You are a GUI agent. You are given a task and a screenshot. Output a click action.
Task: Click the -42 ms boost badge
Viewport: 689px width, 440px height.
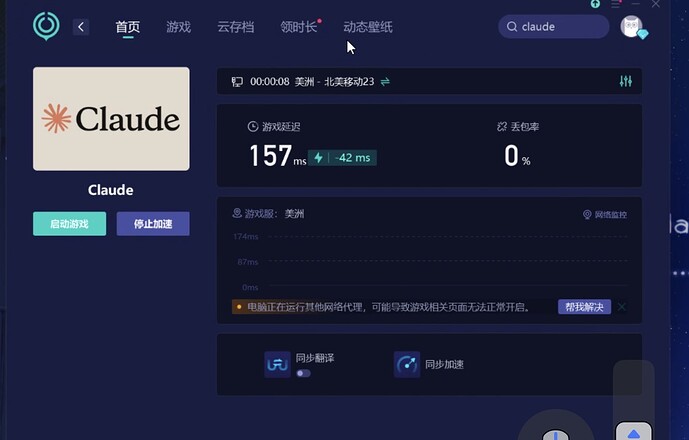click(x=342, y=157)
